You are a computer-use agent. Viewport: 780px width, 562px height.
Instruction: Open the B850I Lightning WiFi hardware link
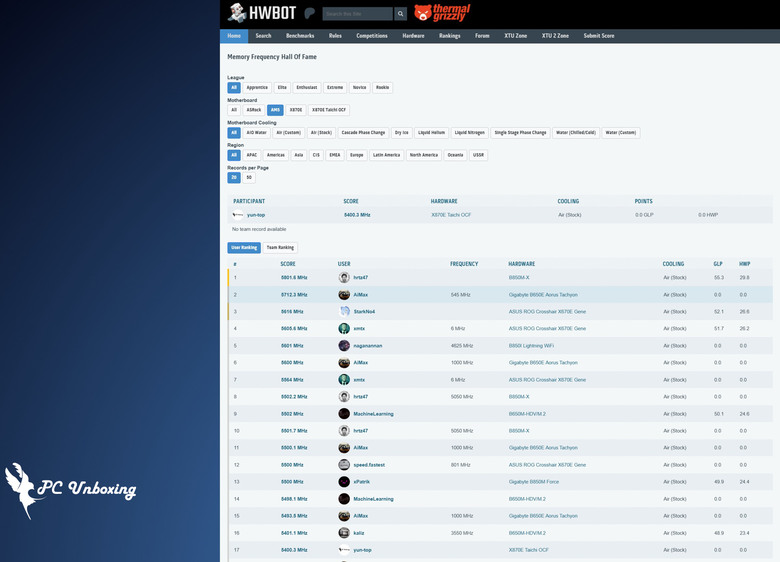531,346
